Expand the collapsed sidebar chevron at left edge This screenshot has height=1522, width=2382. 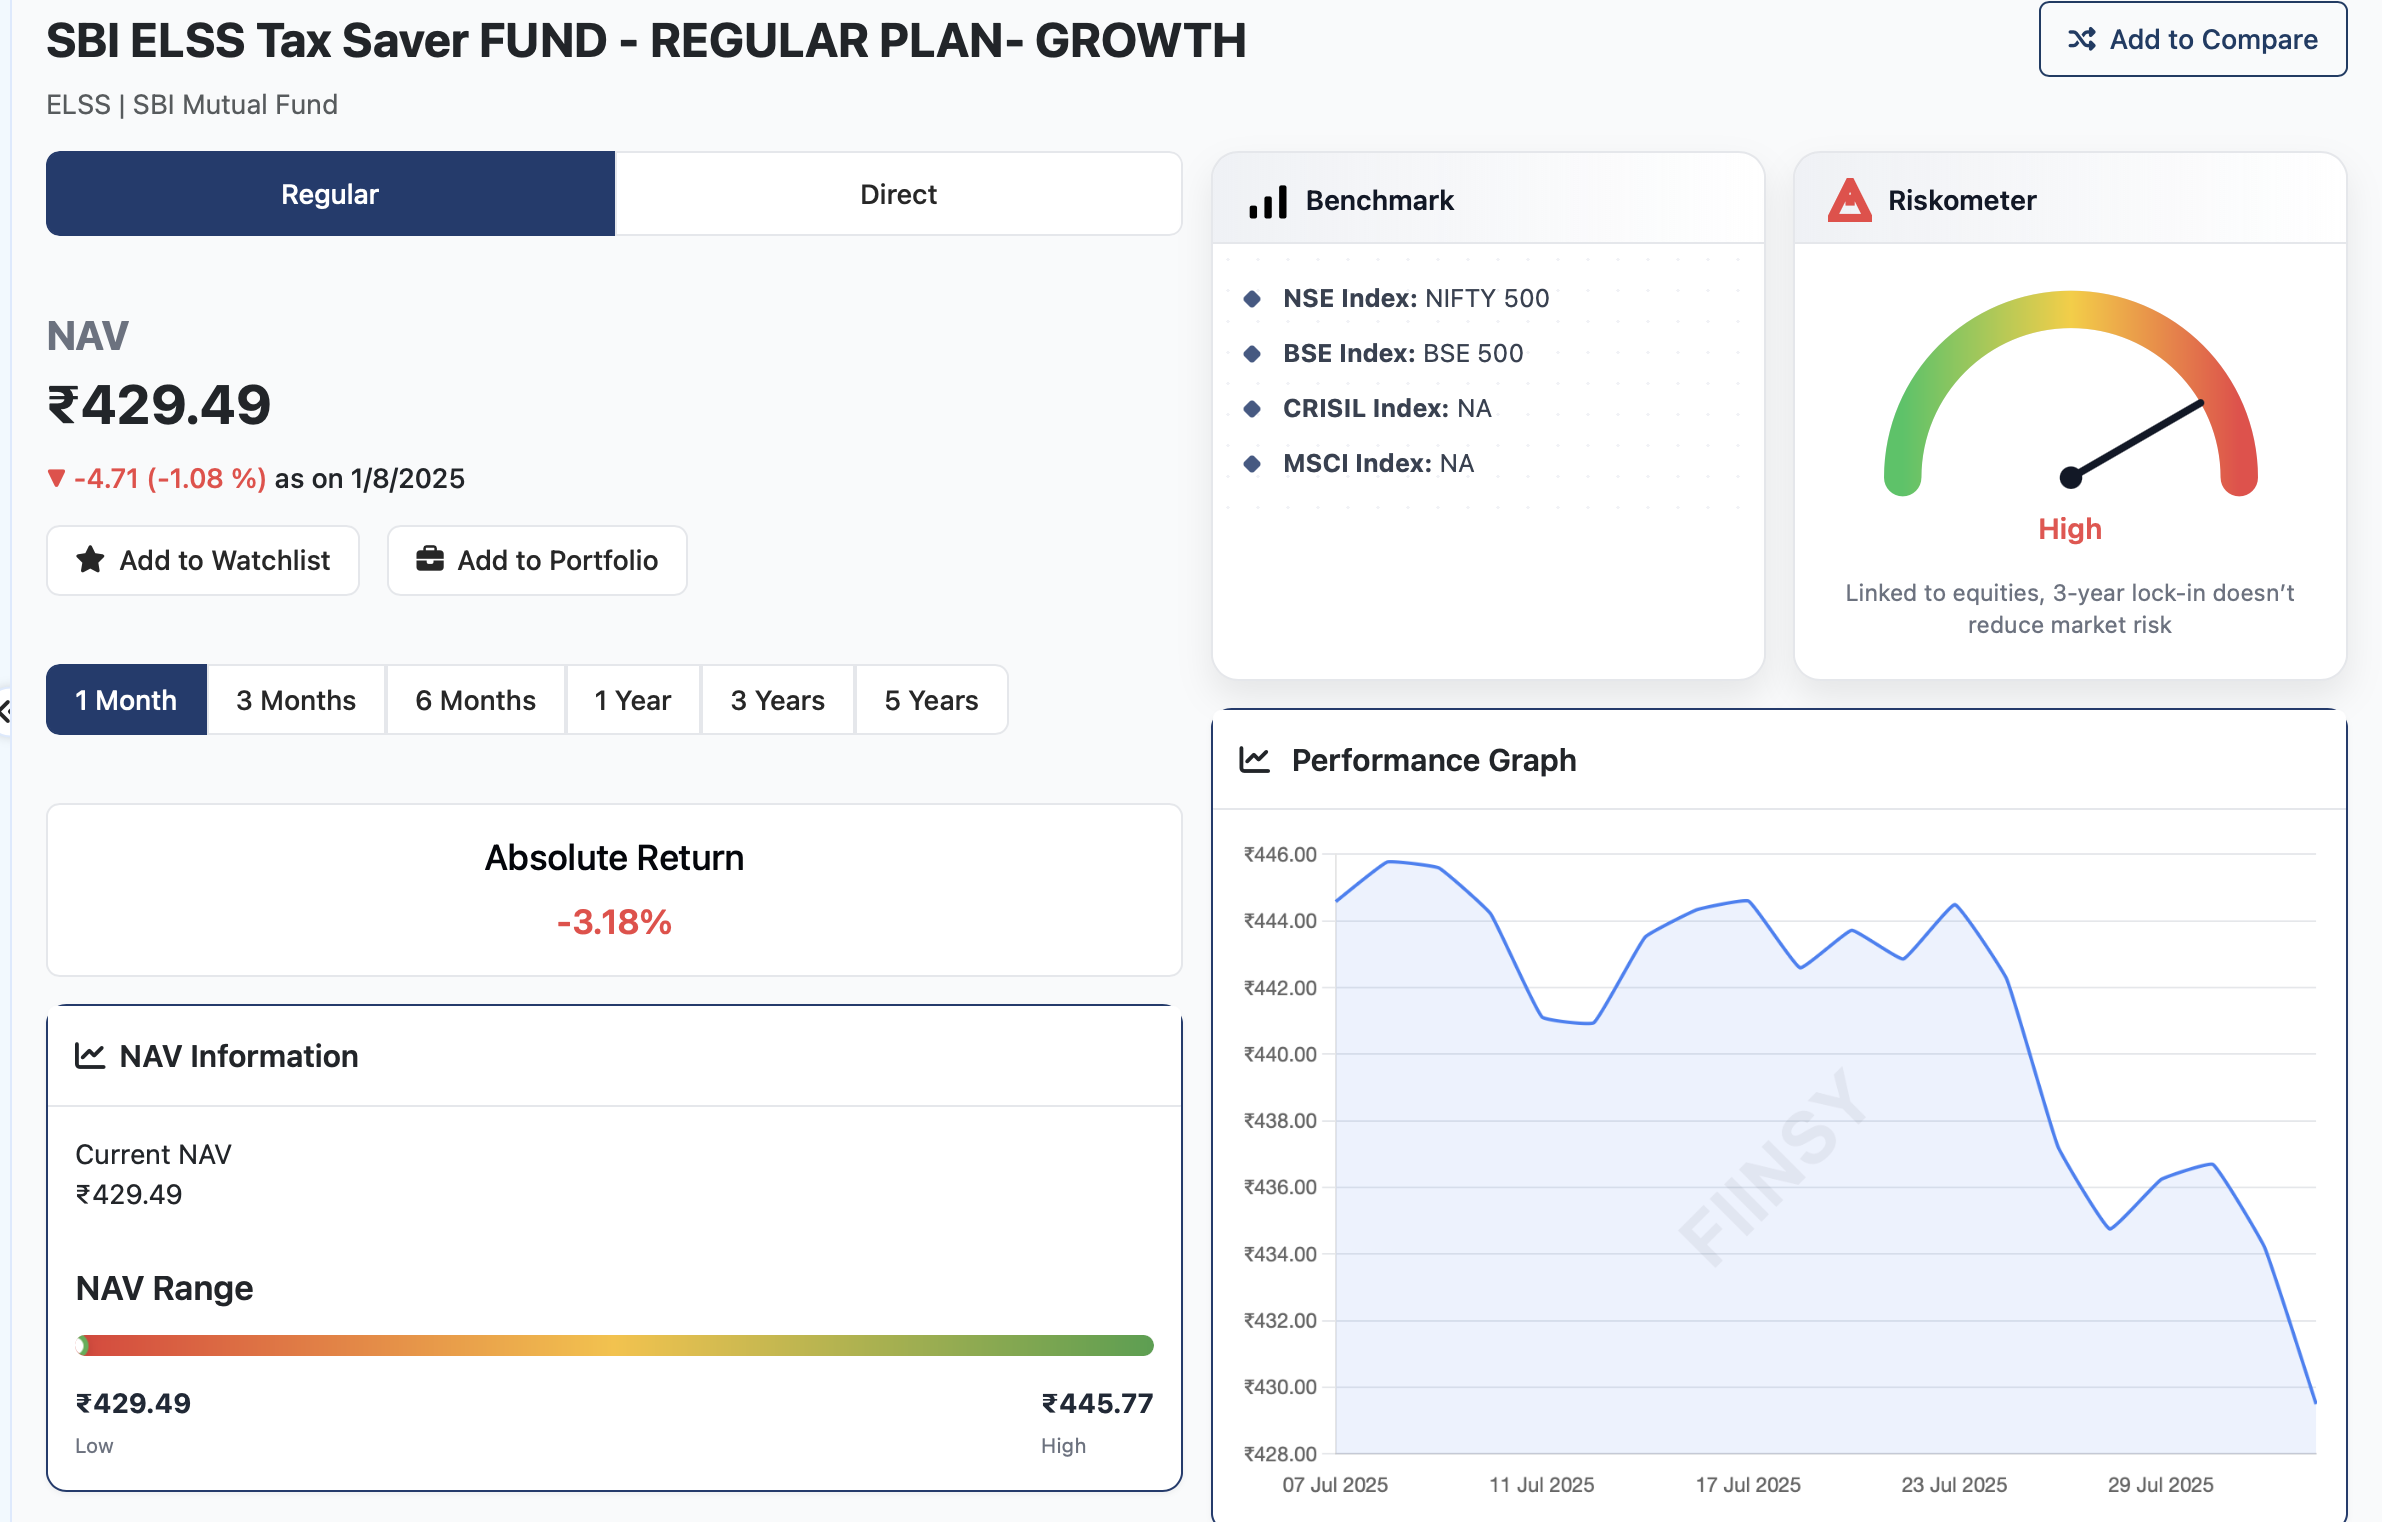pyautogui.click(x=5, y=712)
